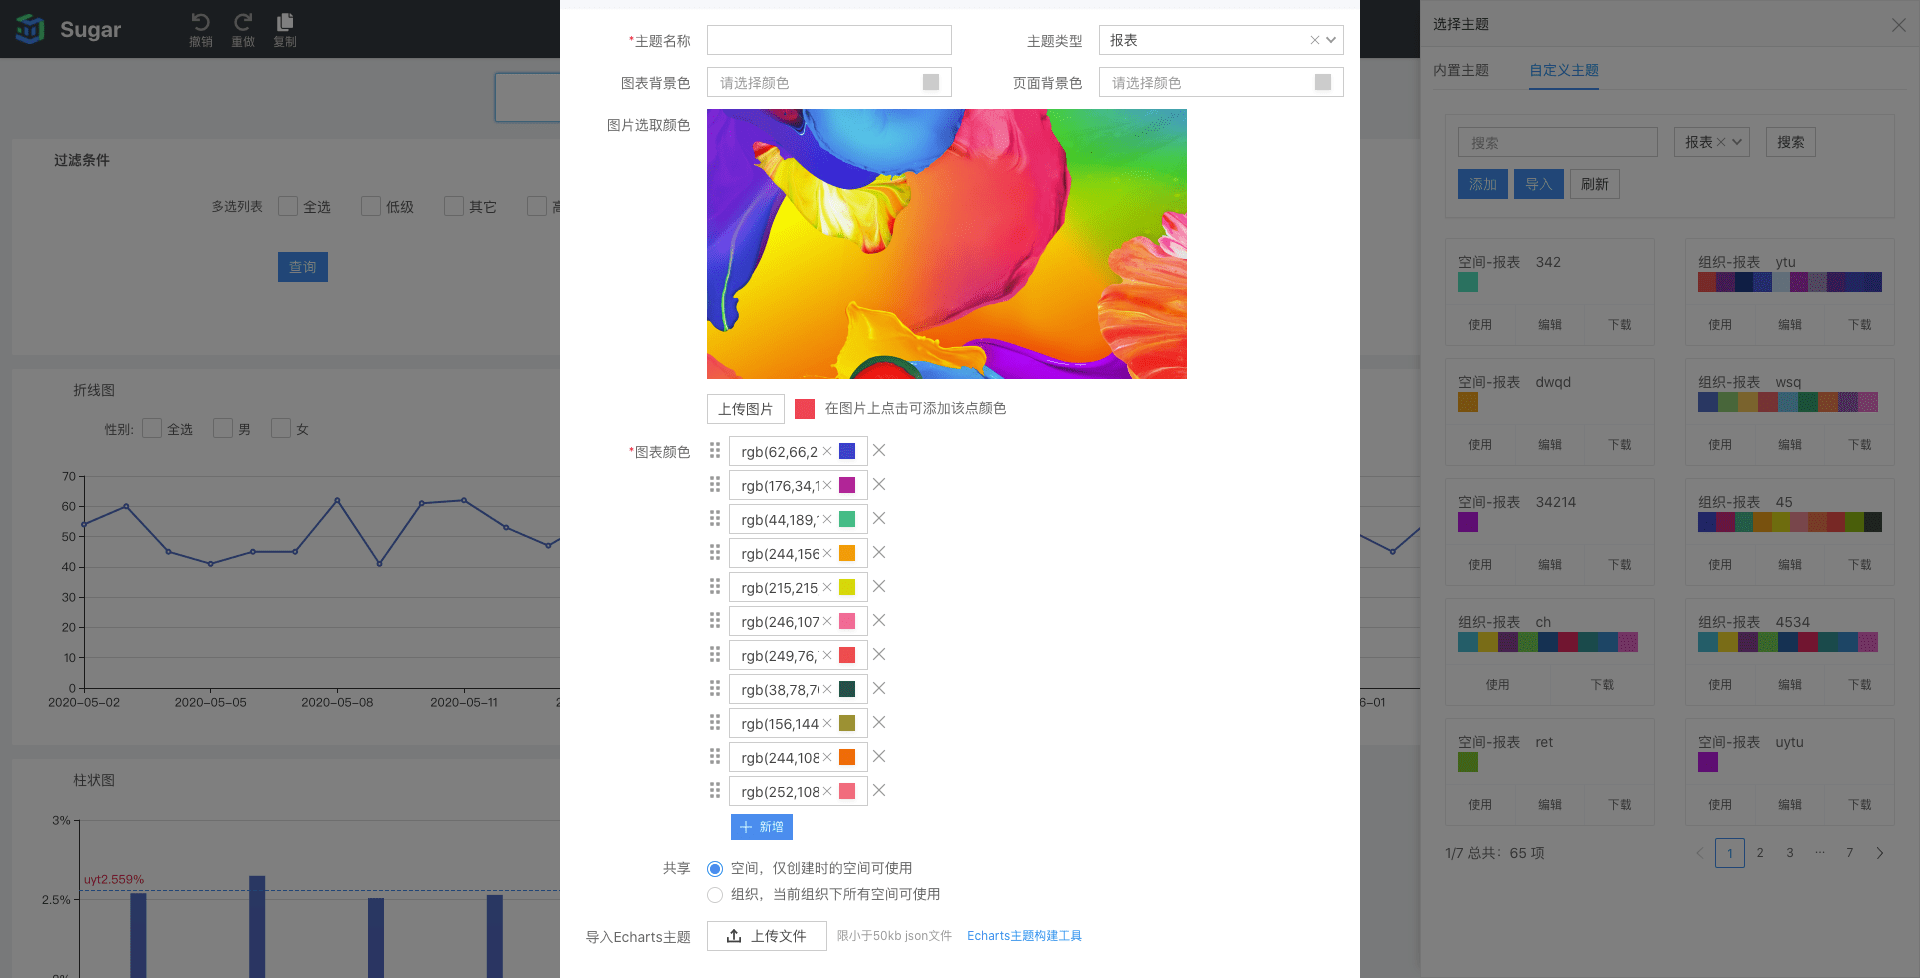Remove the rgb(249,76 color row

(879, 654)
